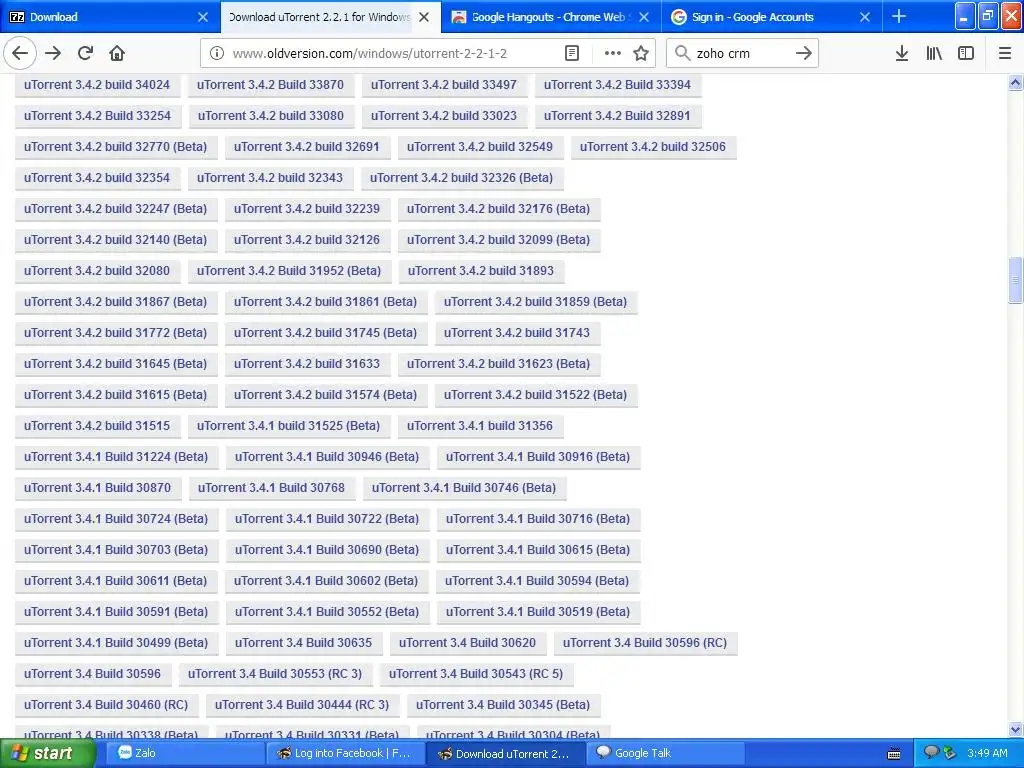Go forward to the next page
Image resolution: width=1024 pixels, height=768 pixels.
point(54,53)
